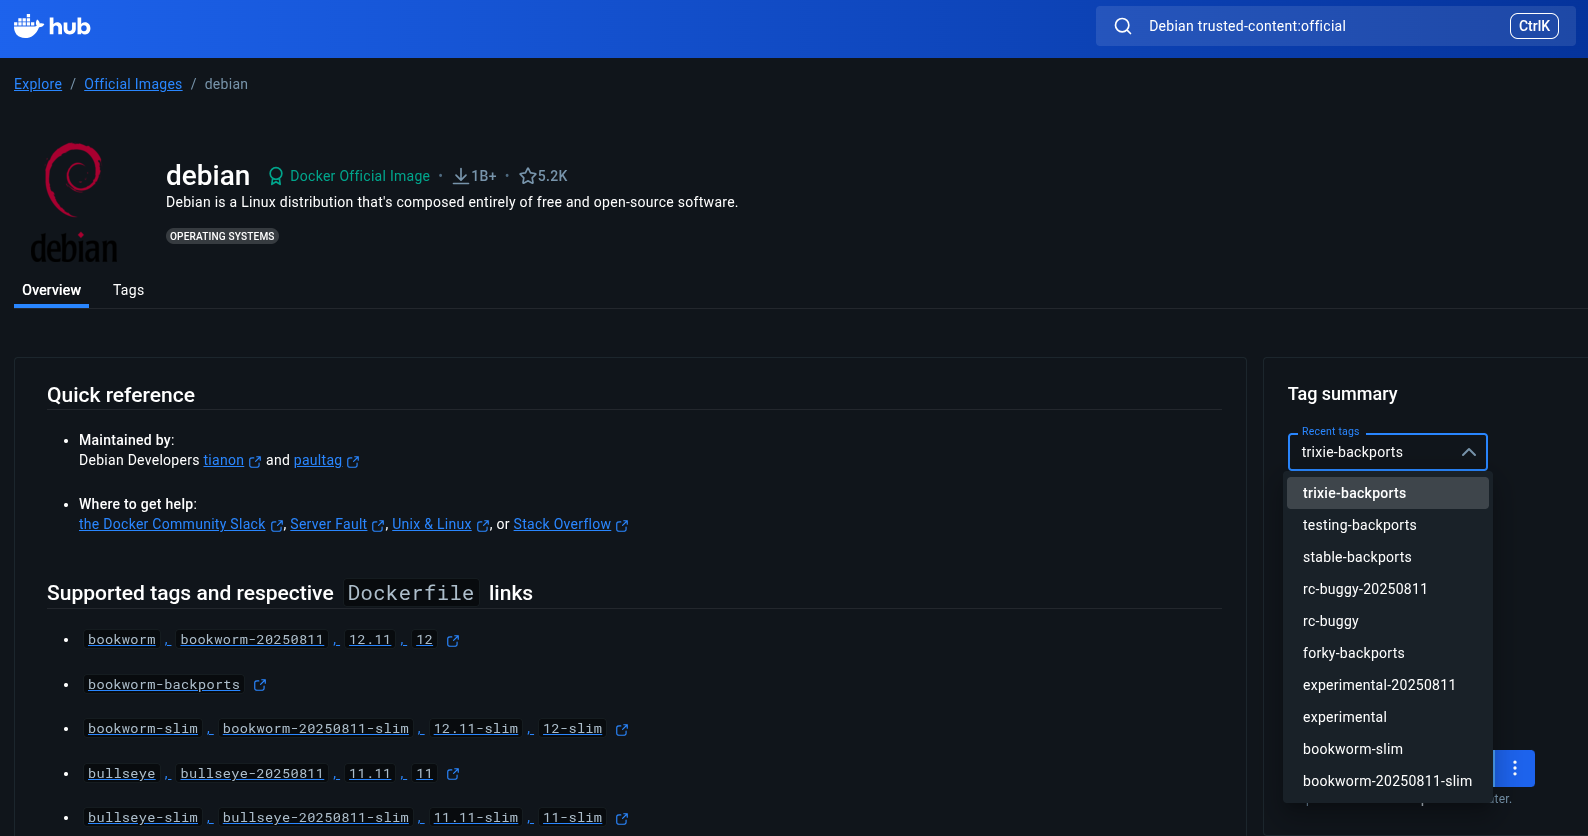Open the Explore breadcrumb link
Image resolution: width=1588 pixels, height=836 pixels.
point(38,84)
